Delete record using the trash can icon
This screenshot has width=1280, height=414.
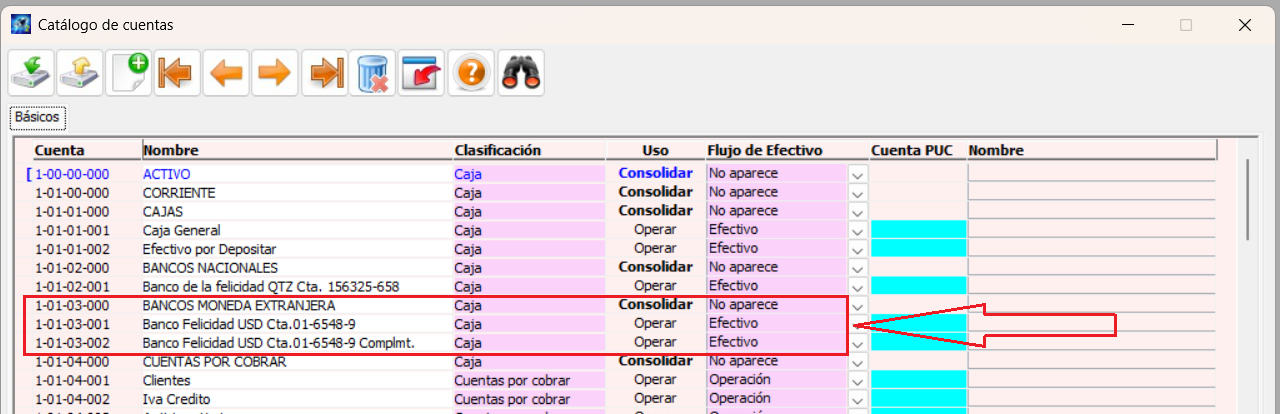click(373, 73)
